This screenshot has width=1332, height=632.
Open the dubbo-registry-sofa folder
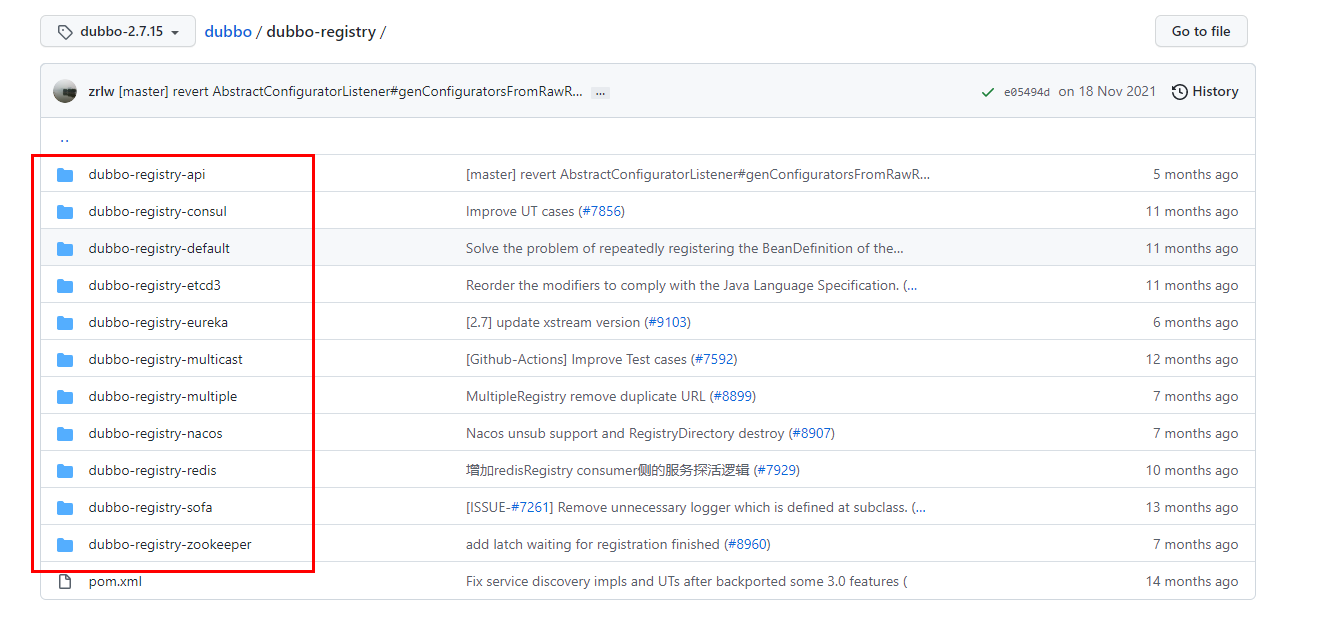click(x=150, y=507)
